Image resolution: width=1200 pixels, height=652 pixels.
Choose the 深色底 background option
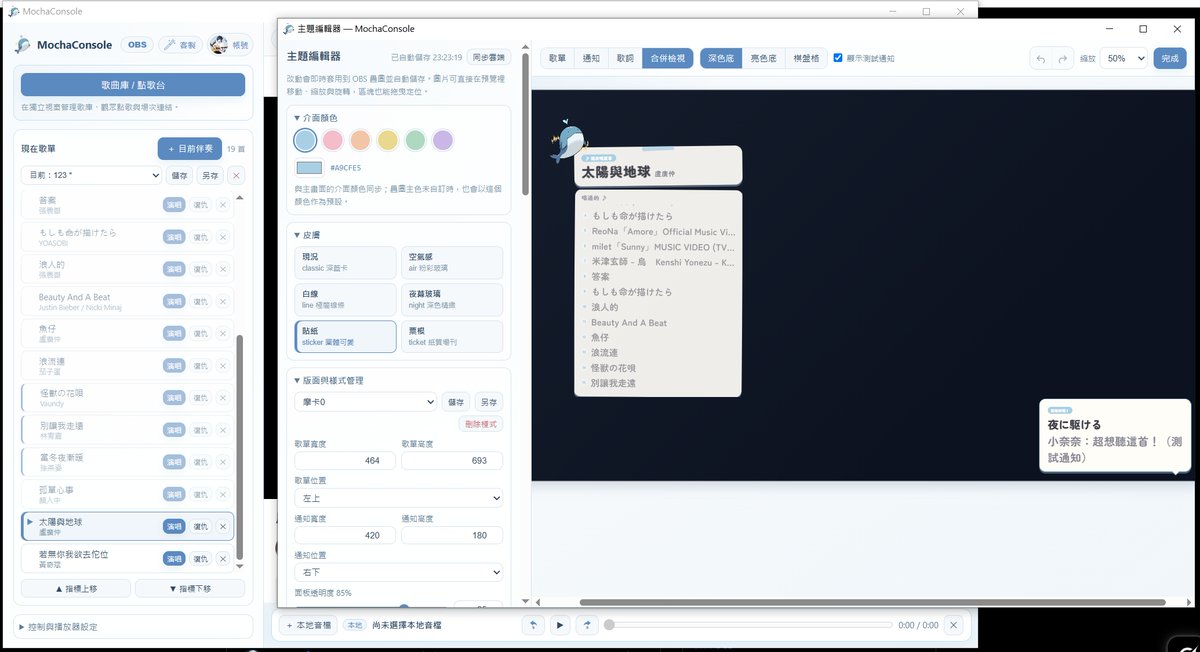tap(721, 59)
